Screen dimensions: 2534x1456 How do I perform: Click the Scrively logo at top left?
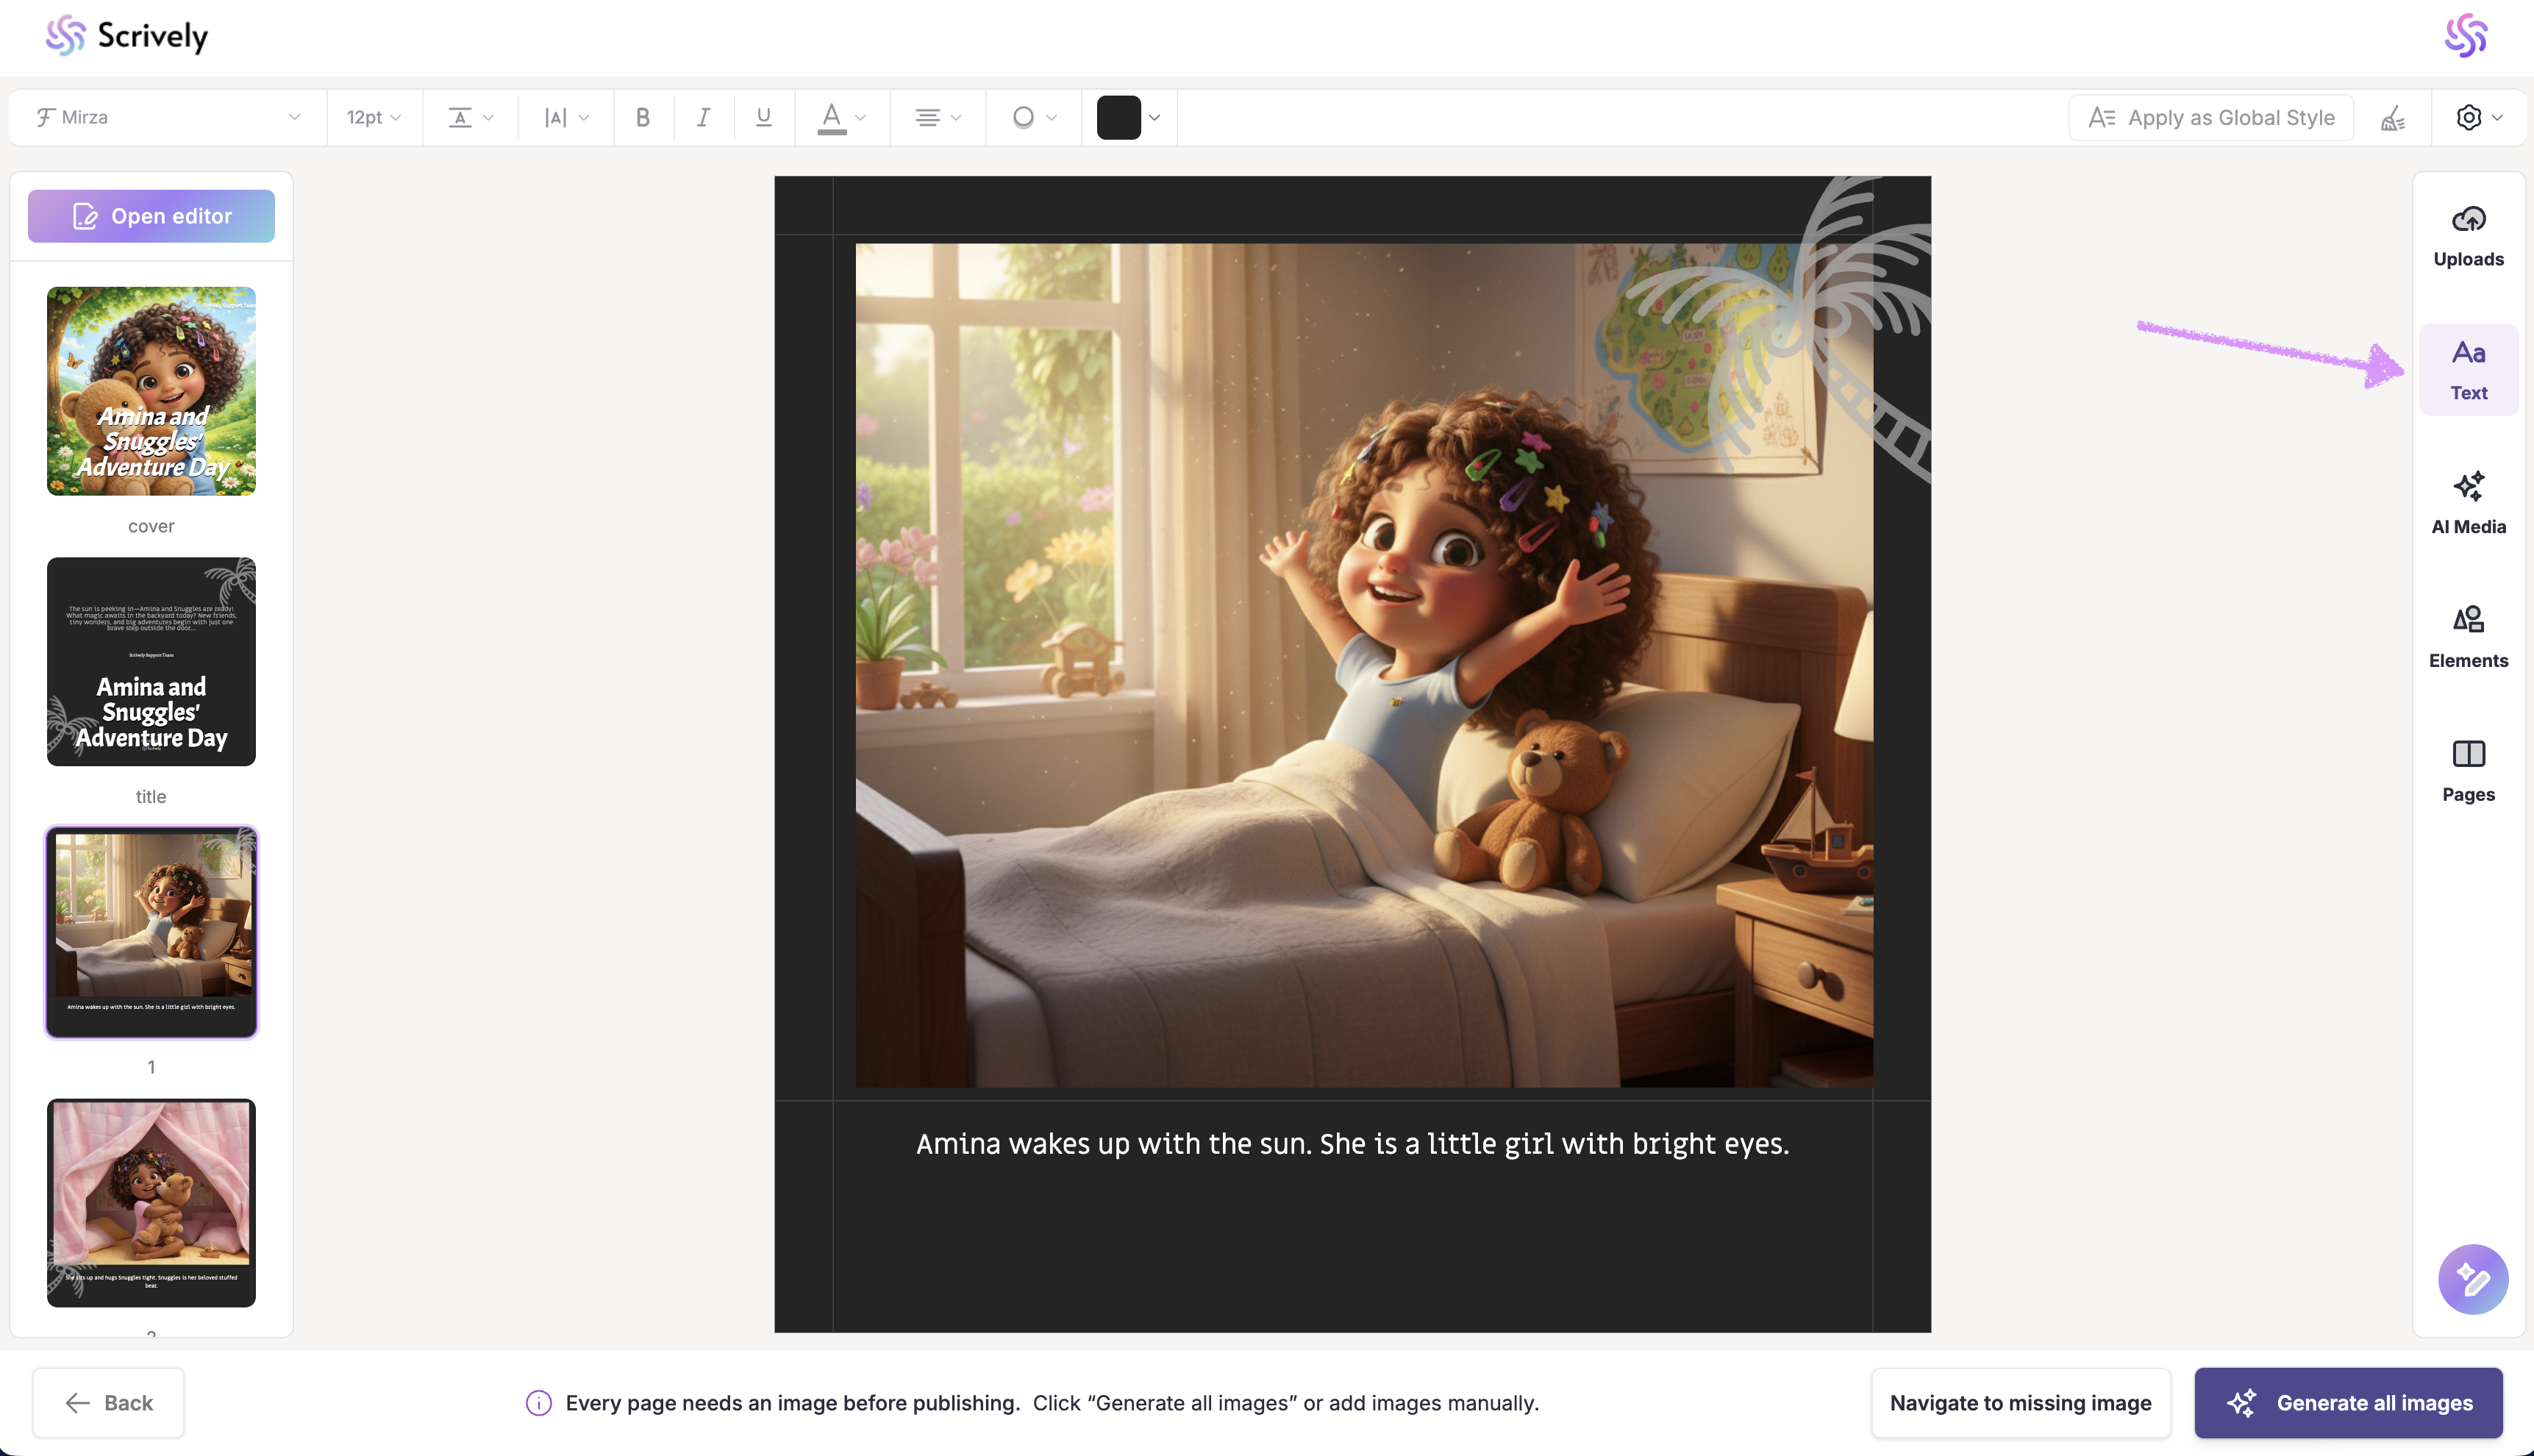coord(127,36)
